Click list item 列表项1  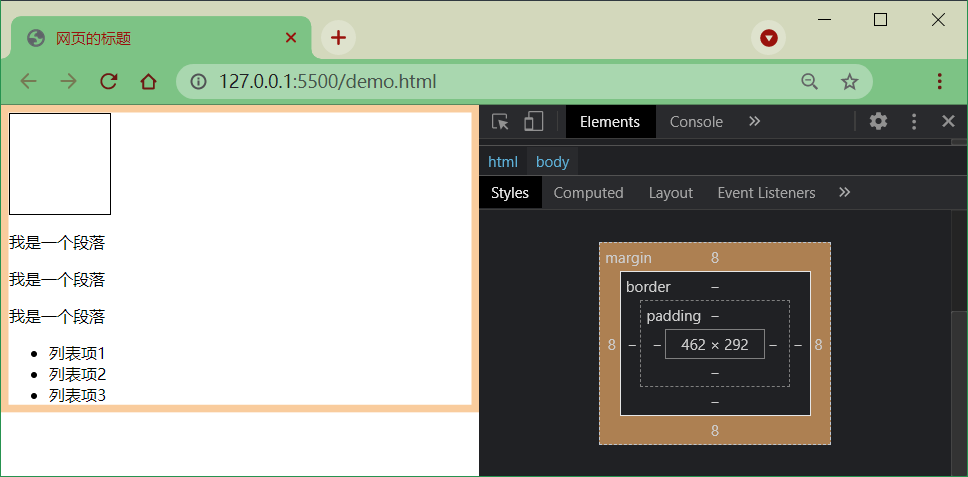[x=77, y=354]
